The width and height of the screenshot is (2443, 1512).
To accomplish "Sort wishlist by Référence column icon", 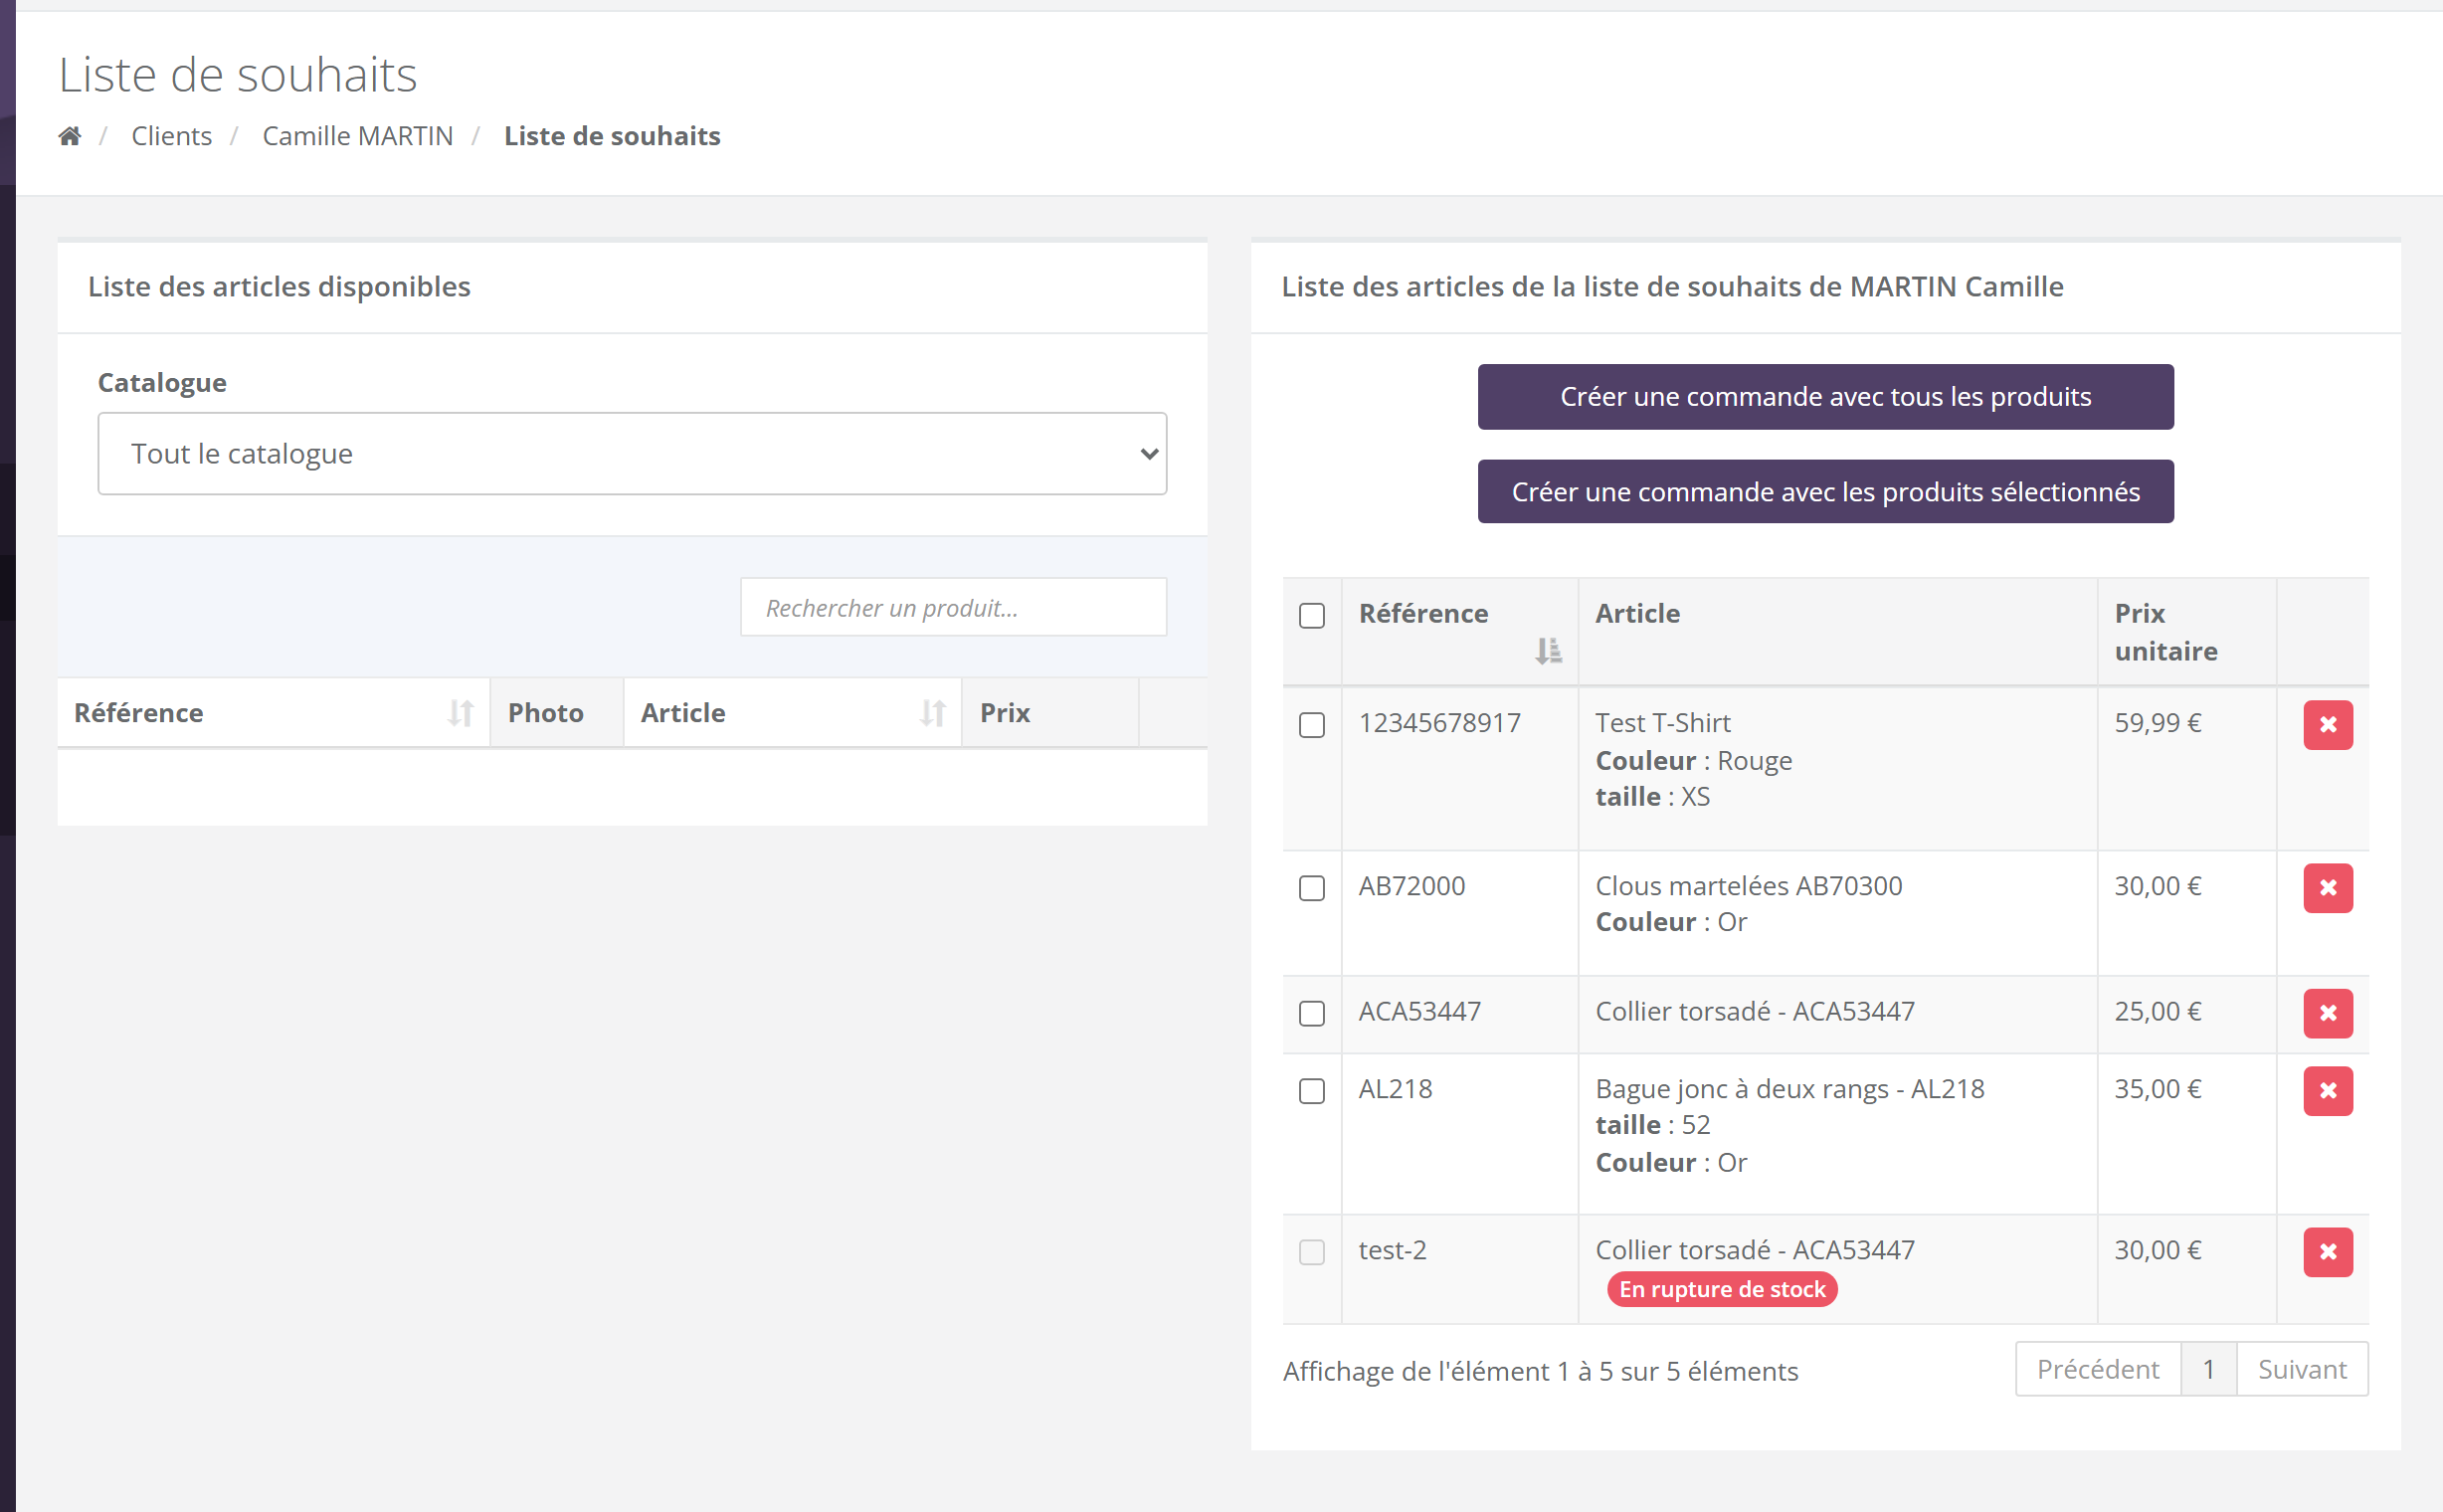I will click(x=1548, y=651).
